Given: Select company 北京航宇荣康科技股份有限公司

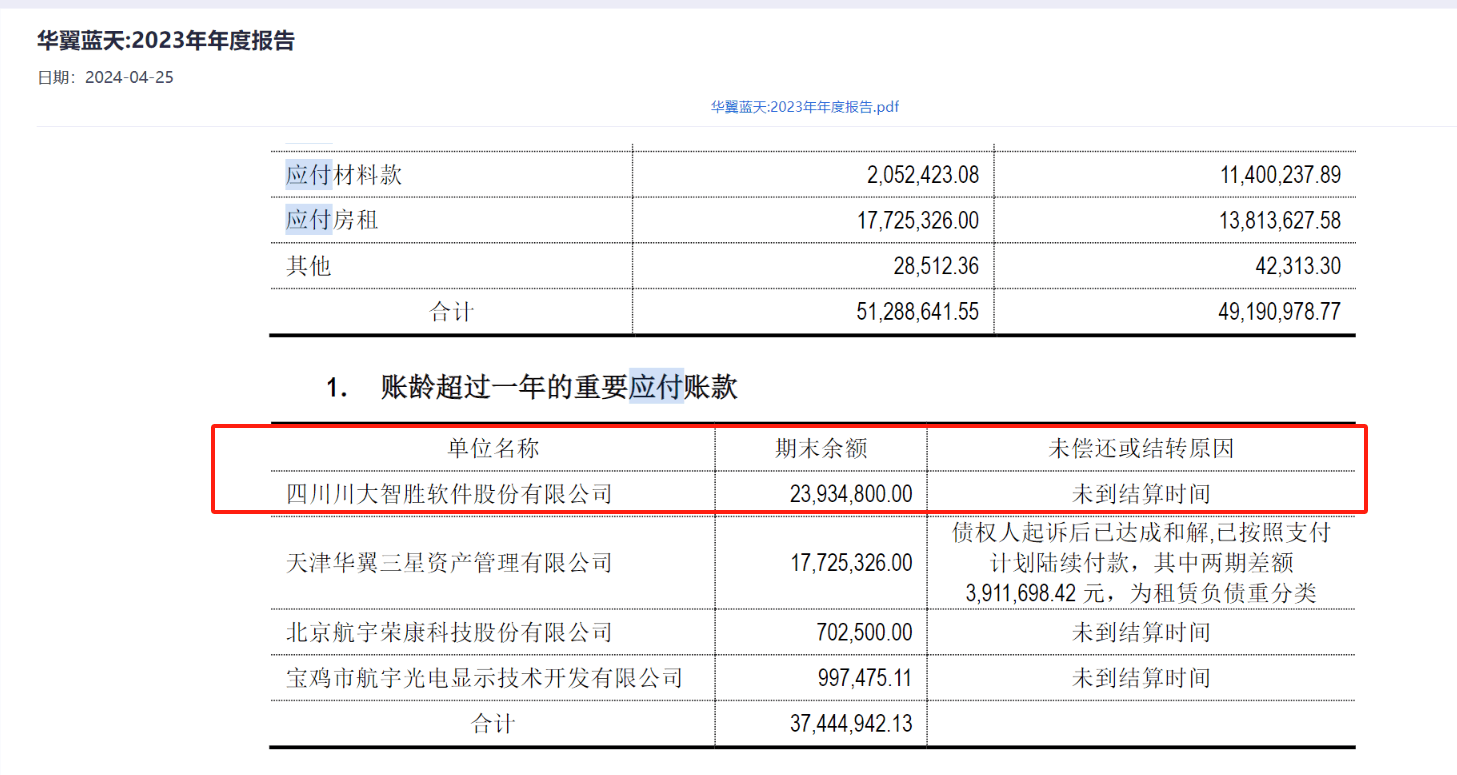Looking at the screenshot, I should [x=449, y=632].
